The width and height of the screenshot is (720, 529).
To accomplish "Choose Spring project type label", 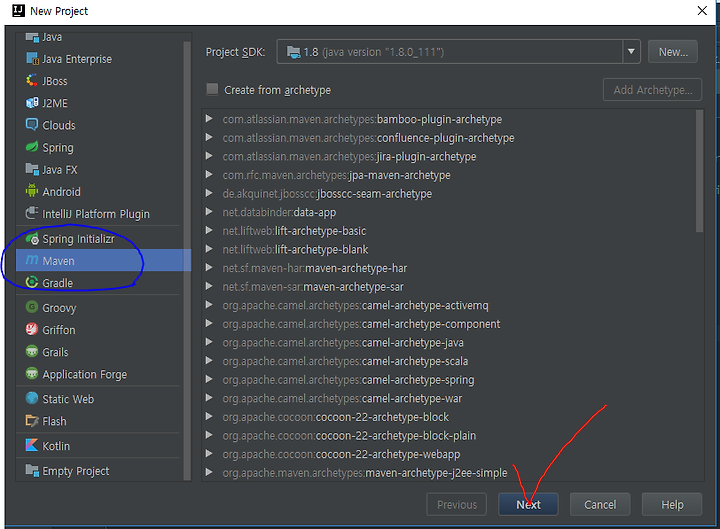I will pyautogui.click(x=58, y=147).
